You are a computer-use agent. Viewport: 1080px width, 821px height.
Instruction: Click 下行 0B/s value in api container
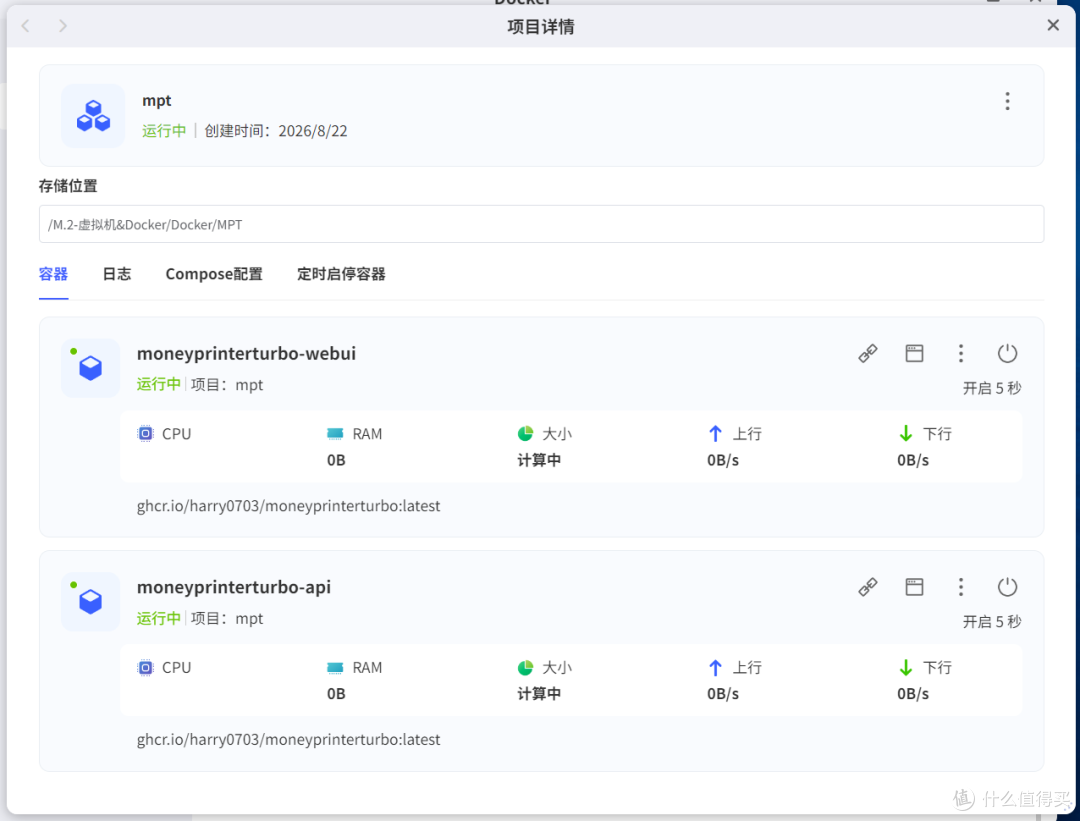[913, 694]
